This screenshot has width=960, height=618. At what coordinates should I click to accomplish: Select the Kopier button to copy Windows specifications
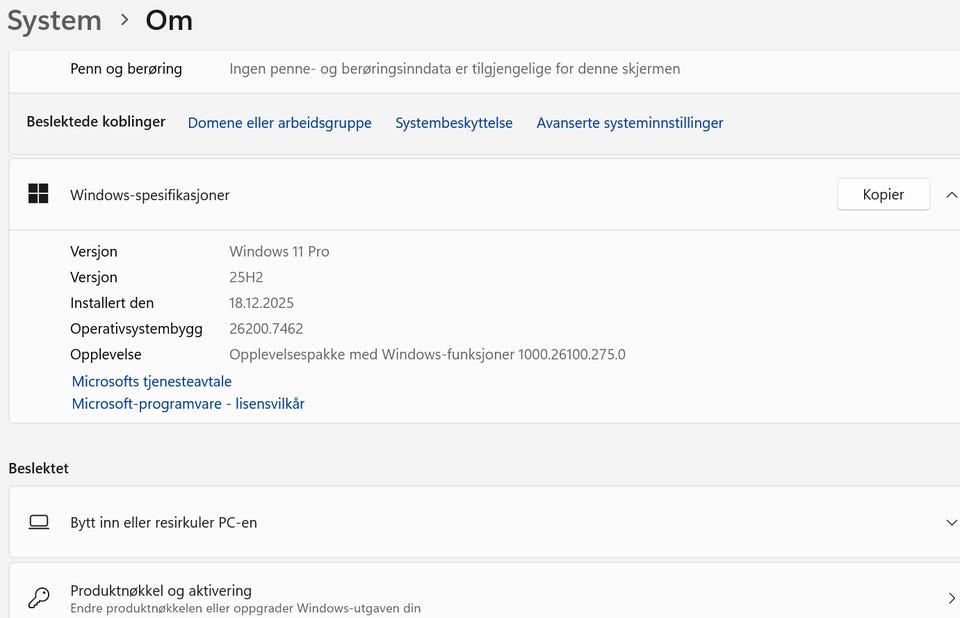coord(883,194)
